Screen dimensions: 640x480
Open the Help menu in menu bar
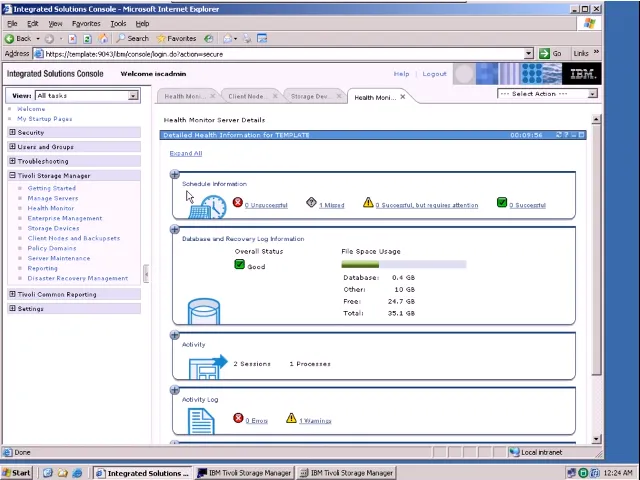142,24
